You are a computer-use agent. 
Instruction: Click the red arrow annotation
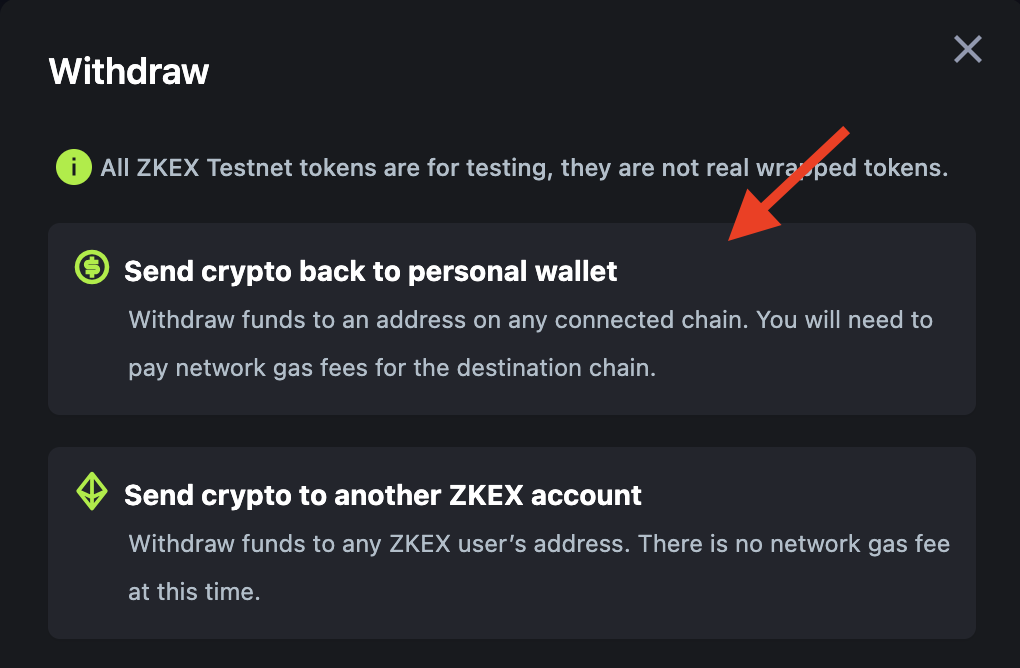tap(789, 183)
